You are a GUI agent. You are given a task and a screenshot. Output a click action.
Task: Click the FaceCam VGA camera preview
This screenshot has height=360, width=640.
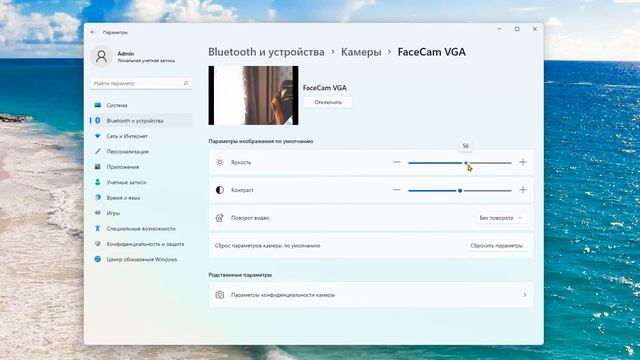click(x=253, y=95)
